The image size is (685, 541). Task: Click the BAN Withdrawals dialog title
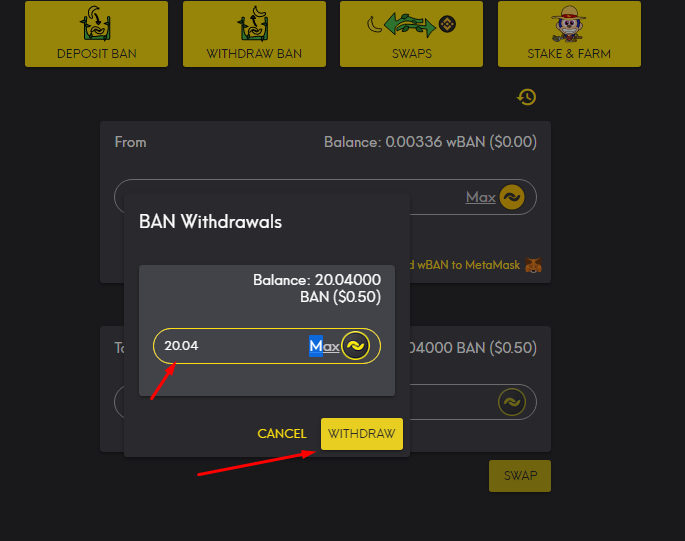tap(211, 222)
